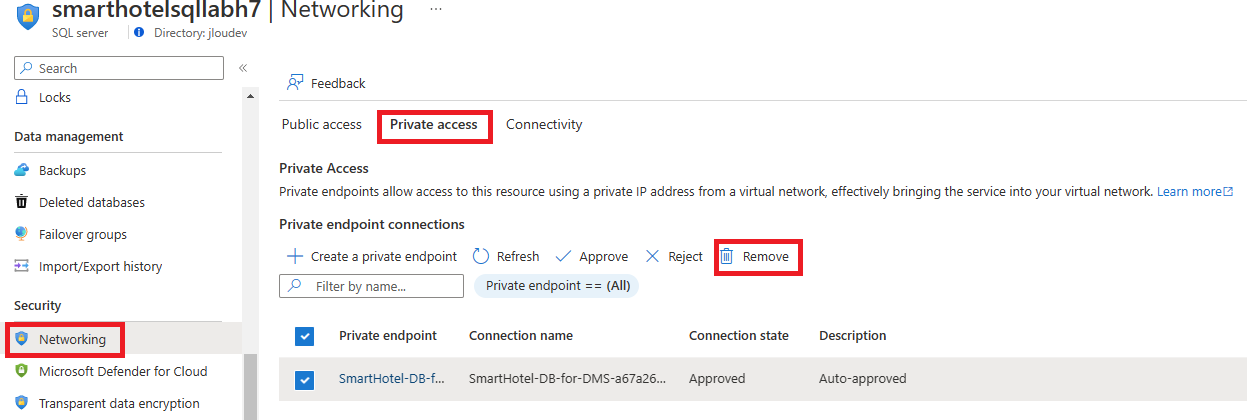Sort by Connection name column header

(521, 335)
